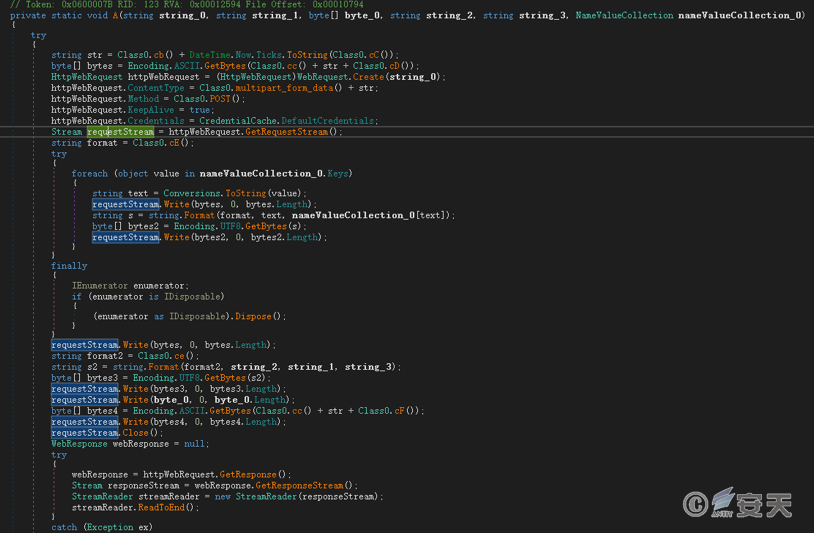Click UTF8 in the bytes3 line
The image size is (814, 533).
pyautogui.click(x=189, y=378)
